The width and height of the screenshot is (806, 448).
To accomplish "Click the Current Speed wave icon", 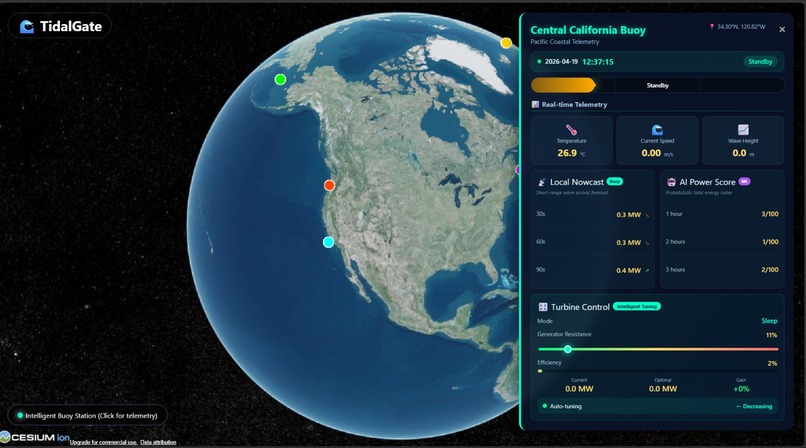I will 657,129.
